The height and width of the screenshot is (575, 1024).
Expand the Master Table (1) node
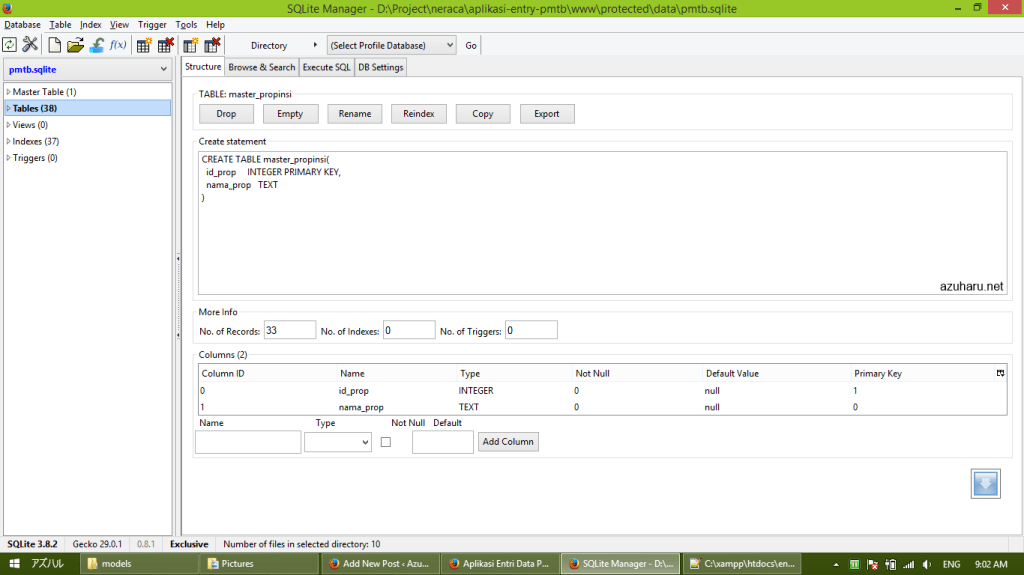click(8, 92)
